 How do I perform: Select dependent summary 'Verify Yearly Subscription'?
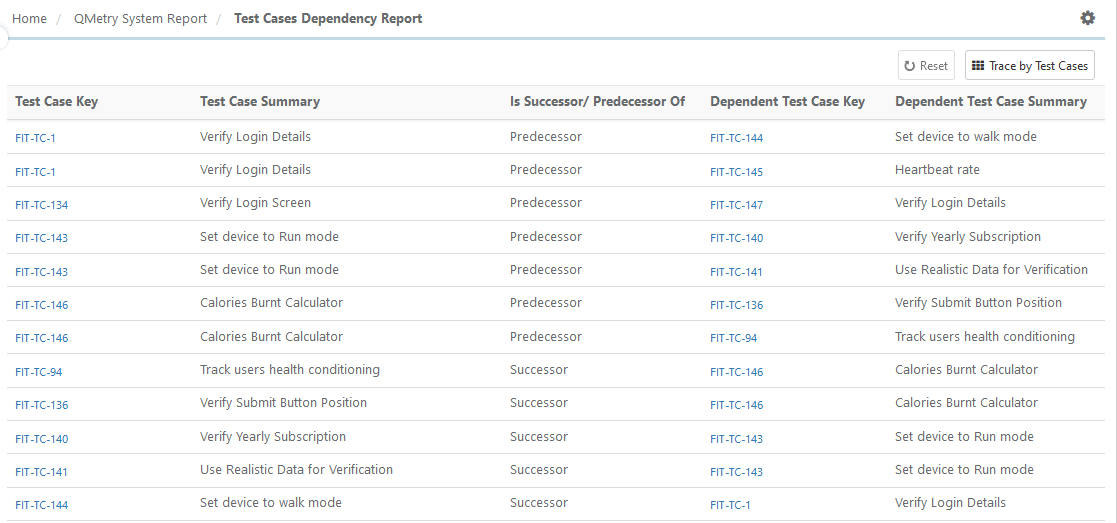[x=968, y=237]
